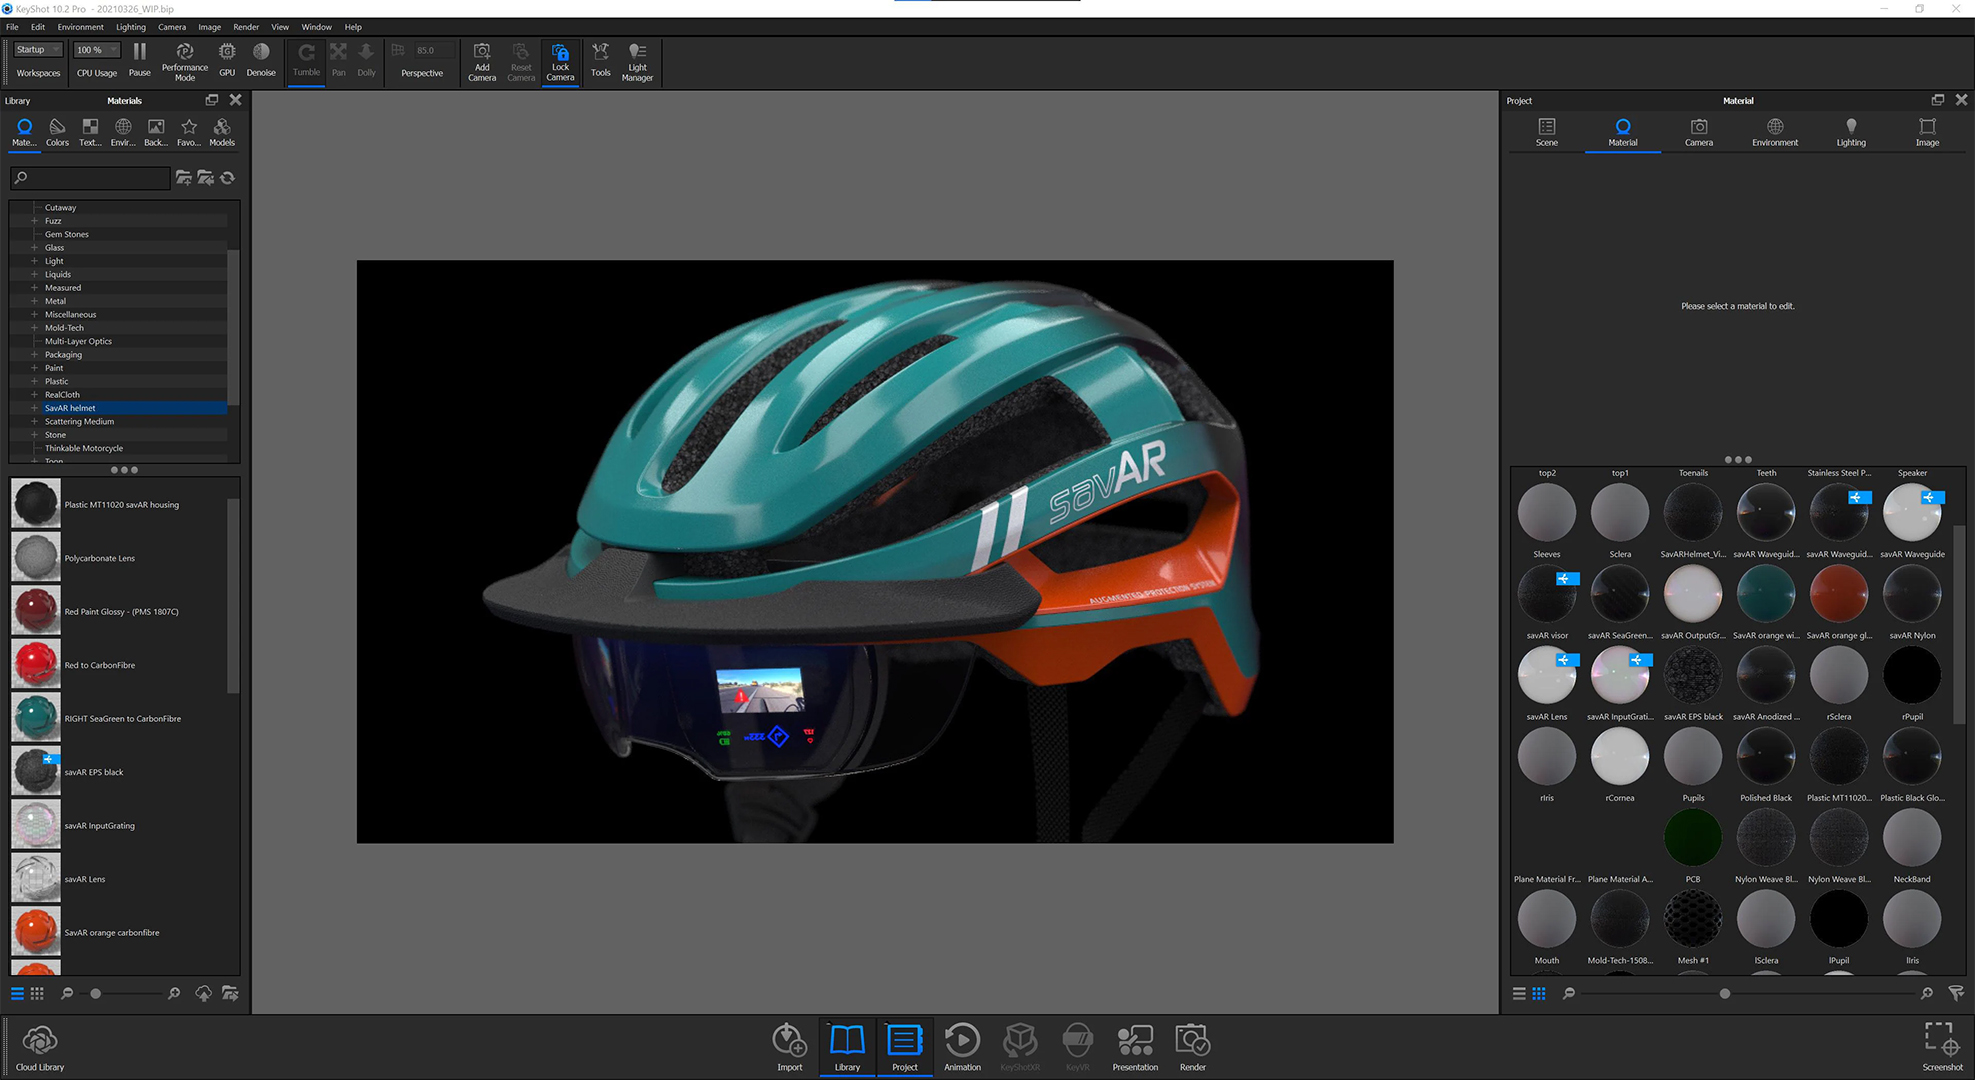
Task: Open the Workspaces Startup dropdown
Action: pos(38,50)
